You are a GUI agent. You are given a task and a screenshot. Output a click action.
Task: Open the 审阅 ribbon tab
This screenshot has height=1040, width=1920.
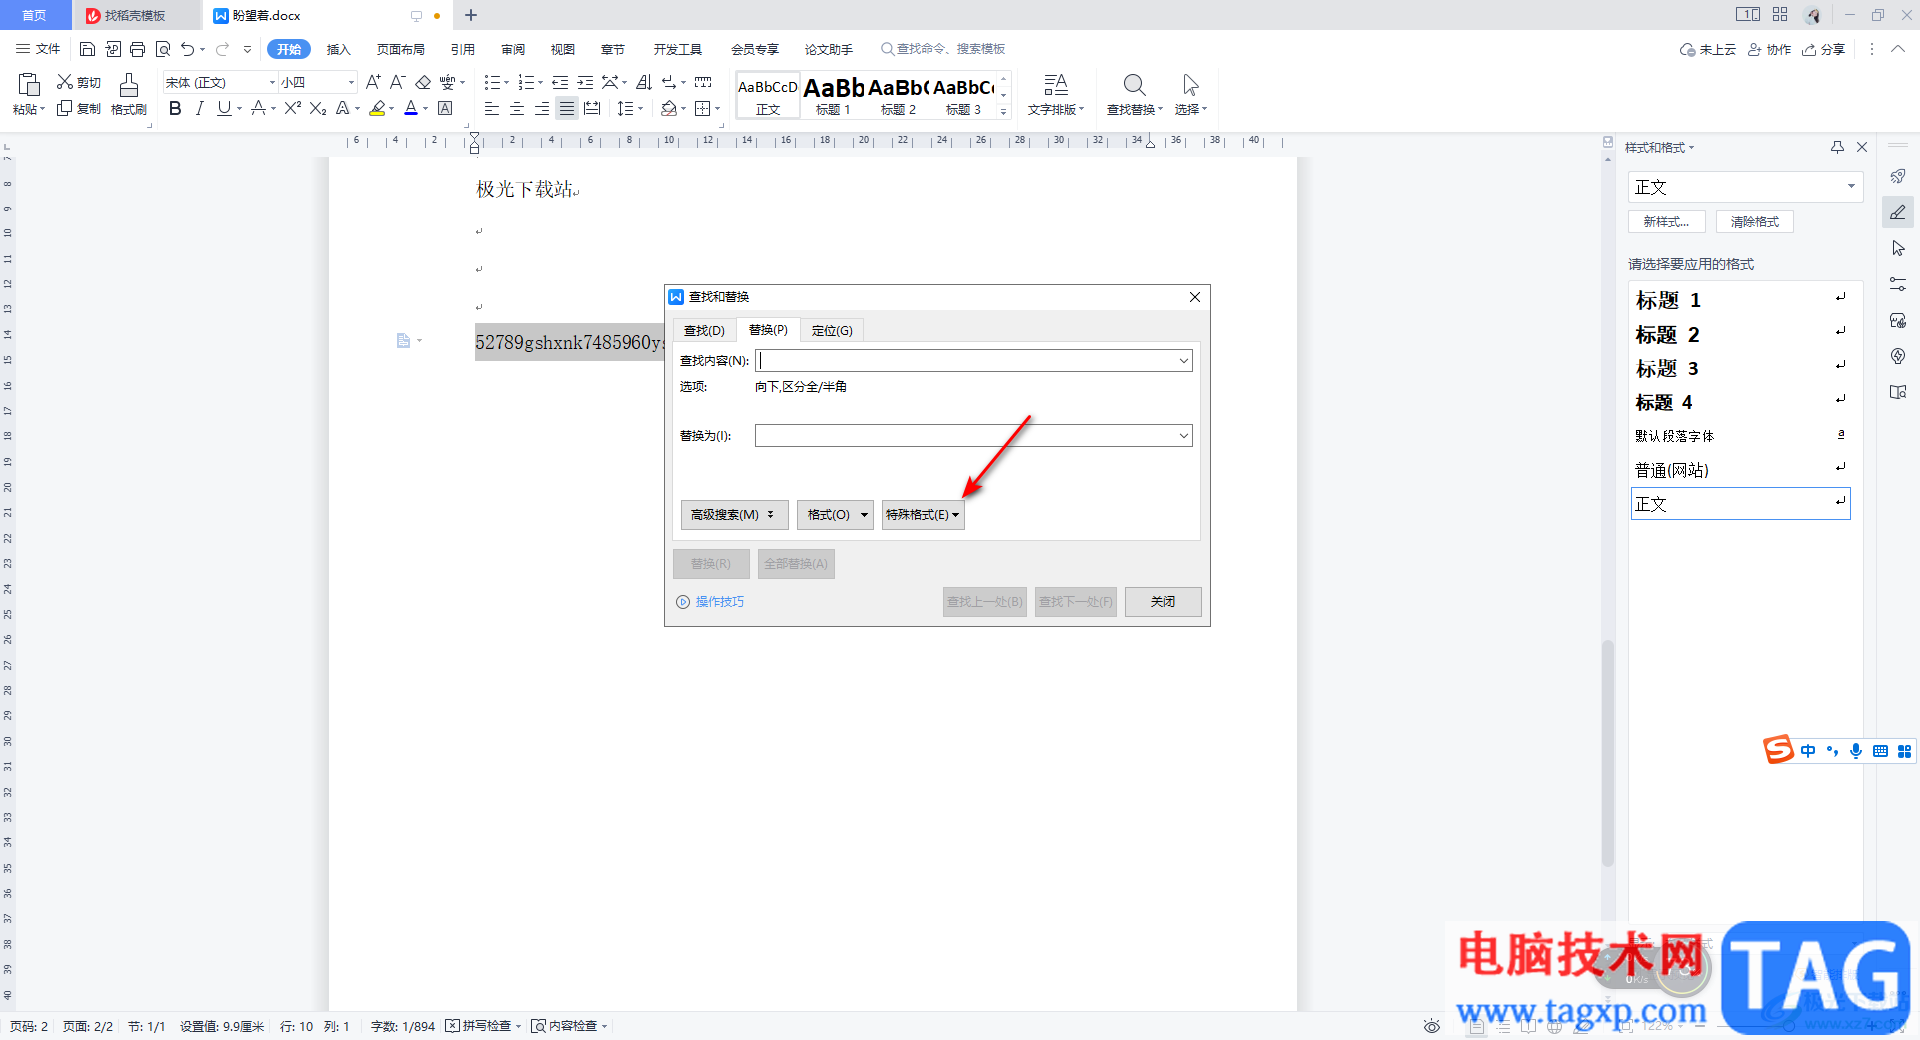513,49
